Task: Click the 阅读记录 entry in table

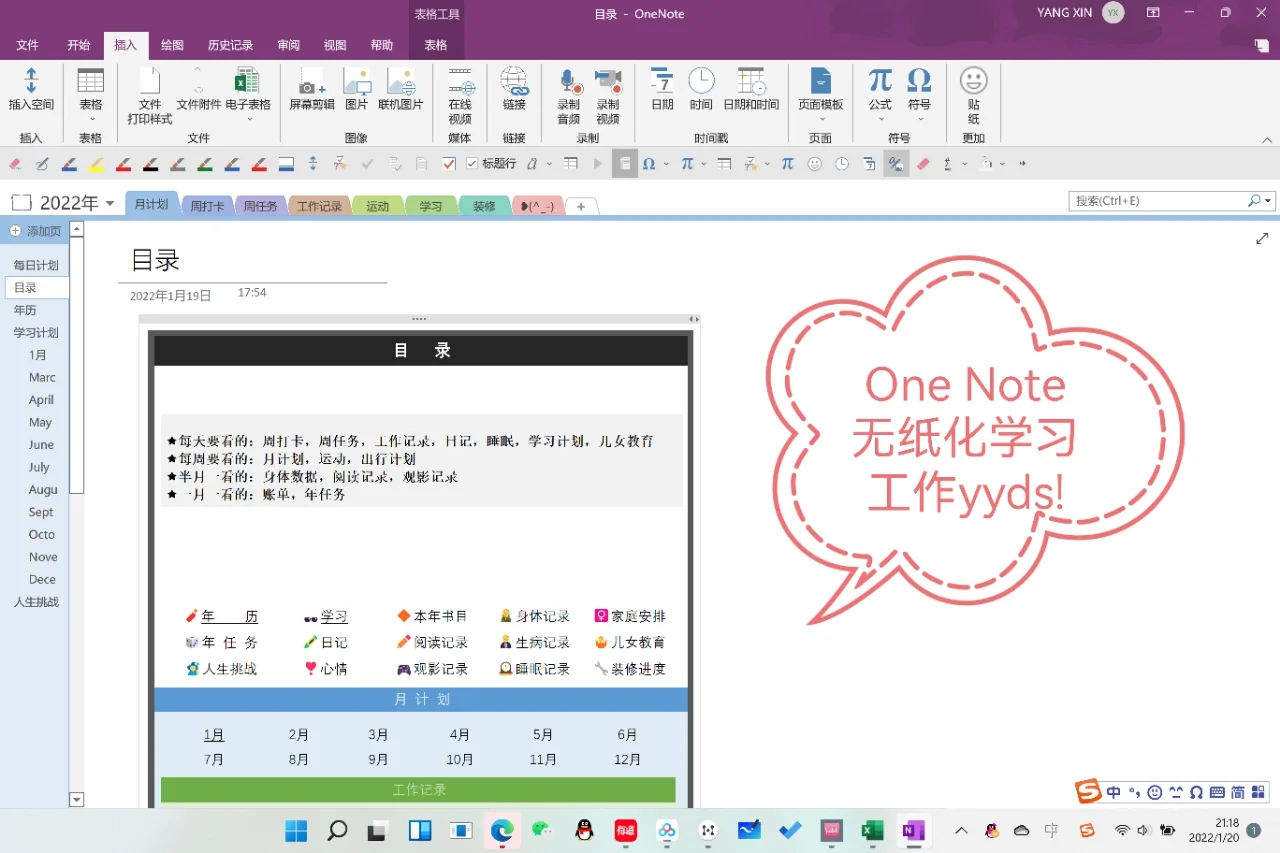Action: tap(441, 642)
